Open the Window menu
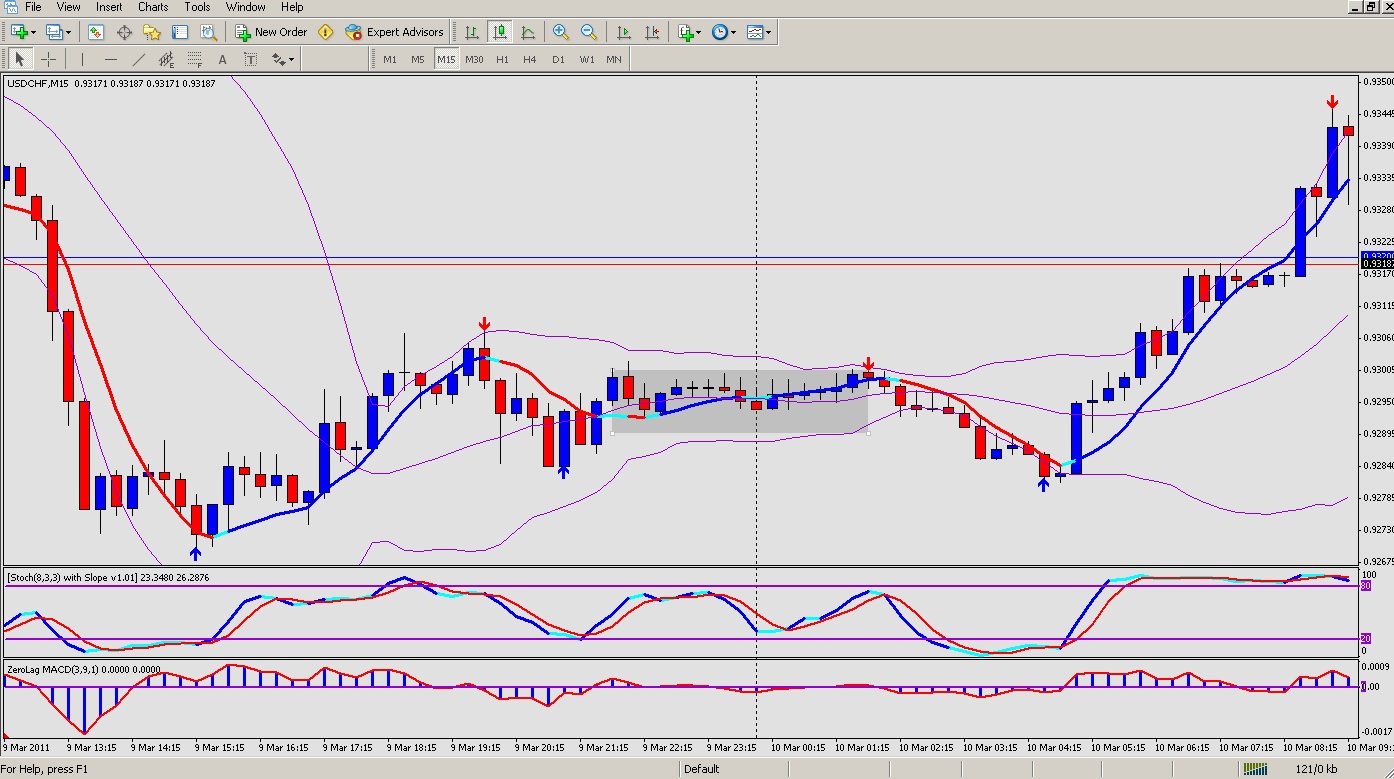 (x=245, y=7)
